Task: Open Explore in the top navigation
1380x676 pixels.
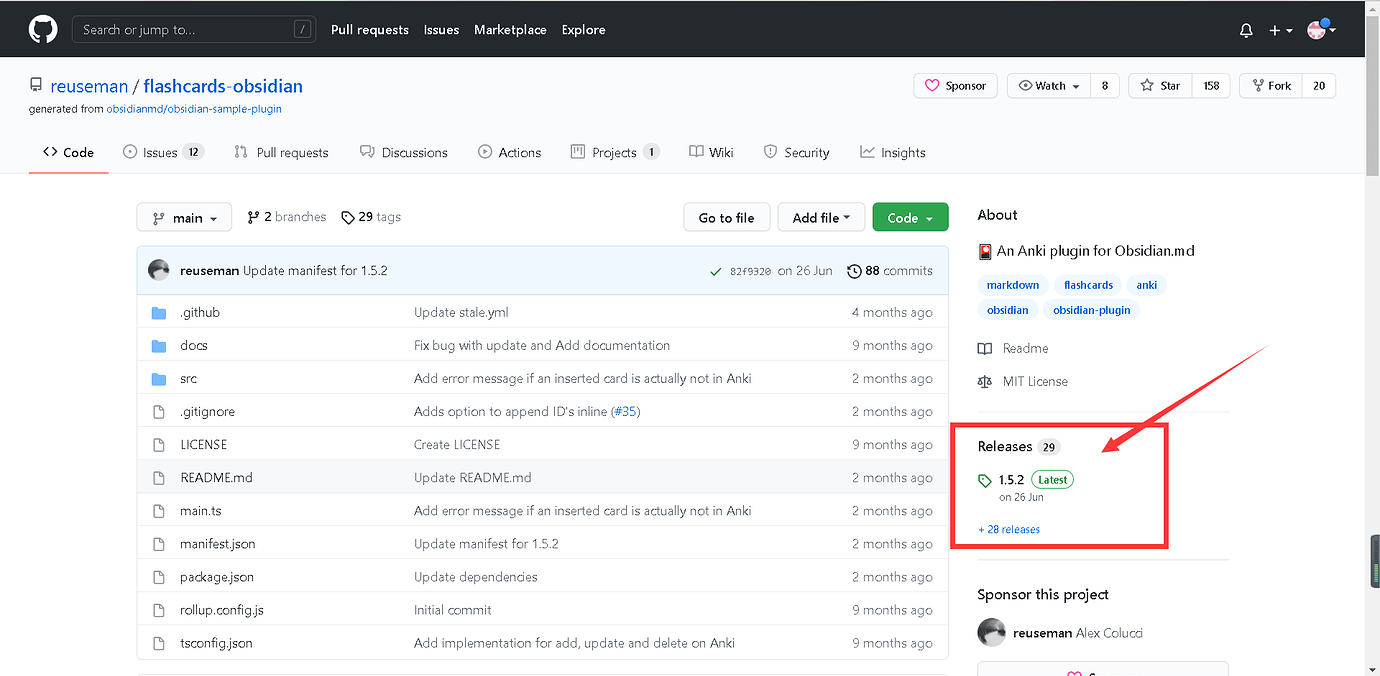Action: click(583, 30)
